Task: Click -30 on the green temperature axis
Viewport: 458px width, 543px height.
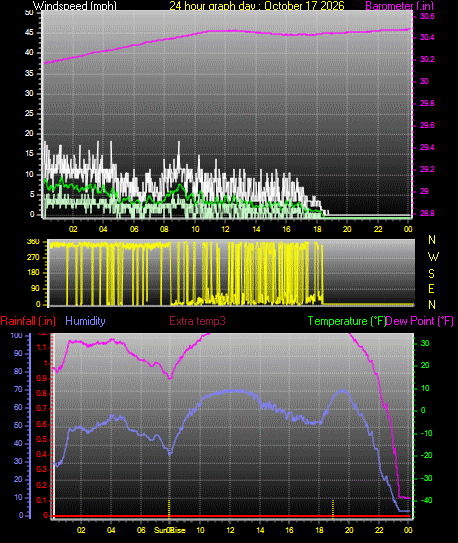Action: [x=426, y=478]
